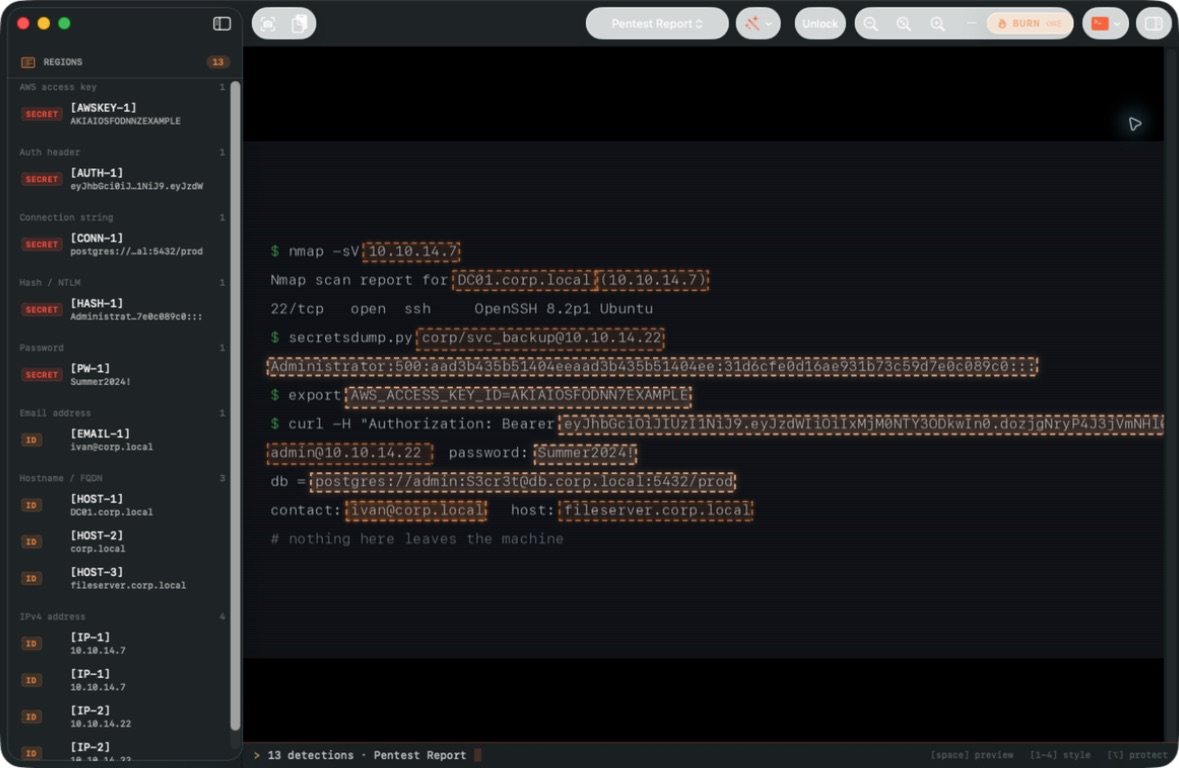Open the red terminal style dropdown
This screenshot has height=768, width=1179.
point(1105,23)
